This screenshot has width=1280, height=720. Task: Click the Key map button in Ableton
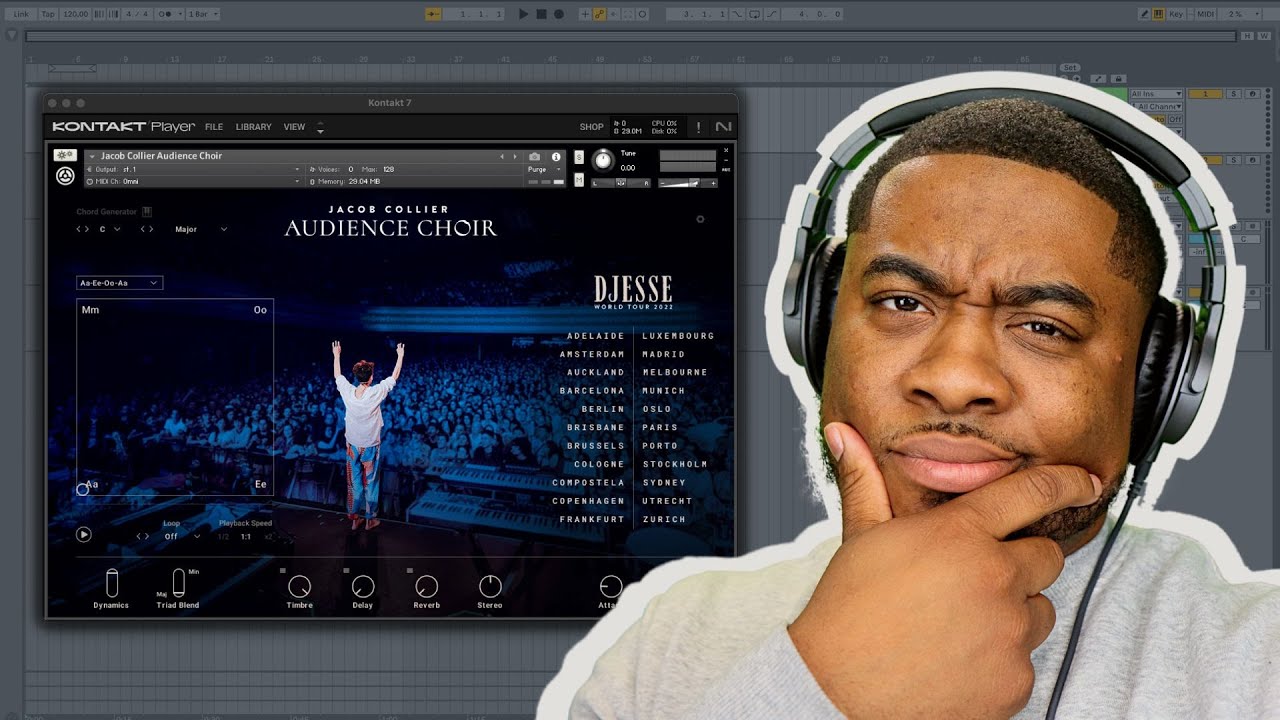tap(1176, 14)
